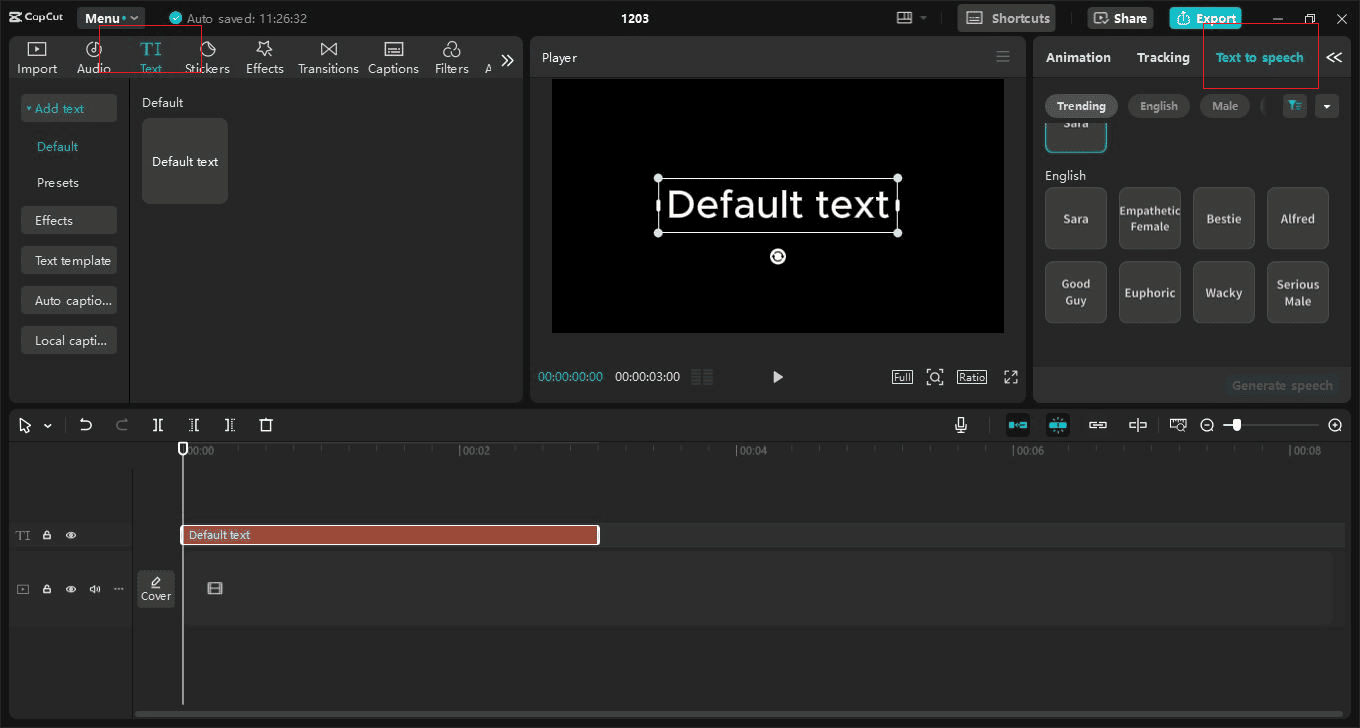Screen dimensions: 1360x728
Task: Click the Split clip icon
Action: (x=158, y=425)
